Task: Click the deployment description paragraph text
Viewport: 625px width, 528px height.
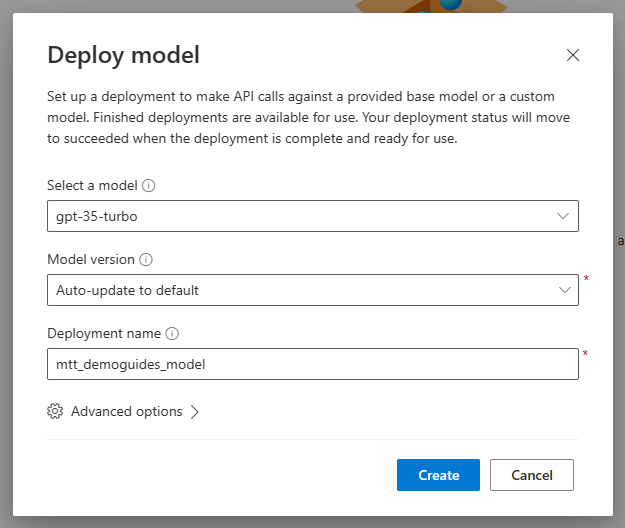Action: point(300,117)
